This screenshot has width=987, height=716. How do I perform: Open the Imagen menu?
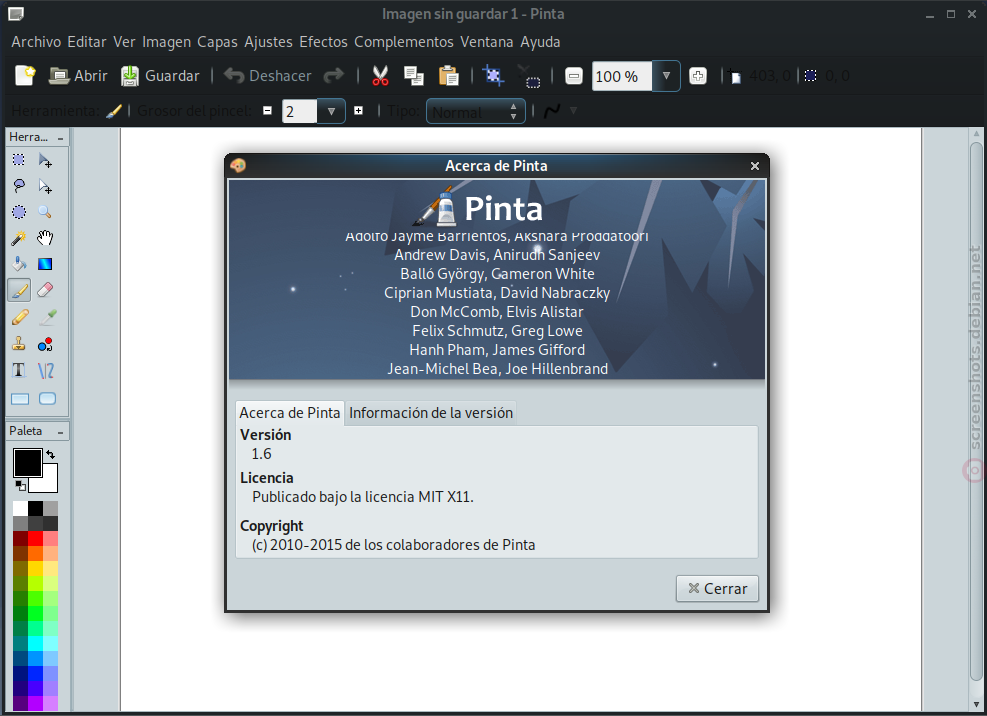[x=166, y=42]
